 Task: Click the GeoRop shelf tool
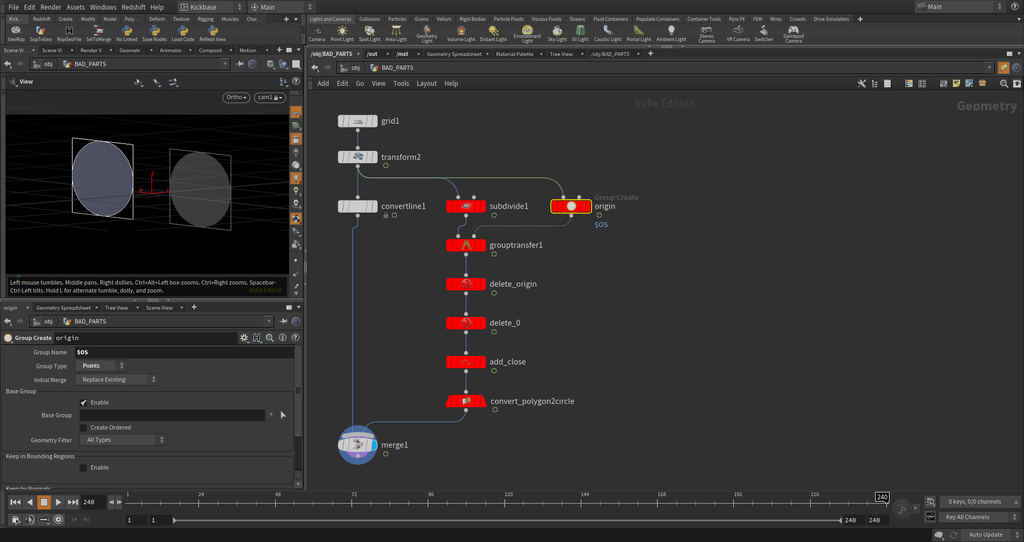pos(16,33)
